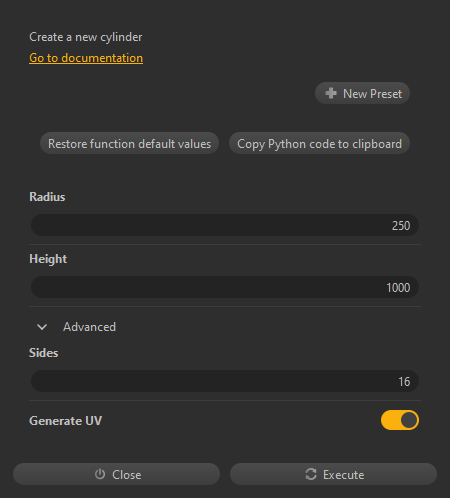The image size is (450, 498).
Task: Click the Advanced section label
Action: tap(90, 327)
